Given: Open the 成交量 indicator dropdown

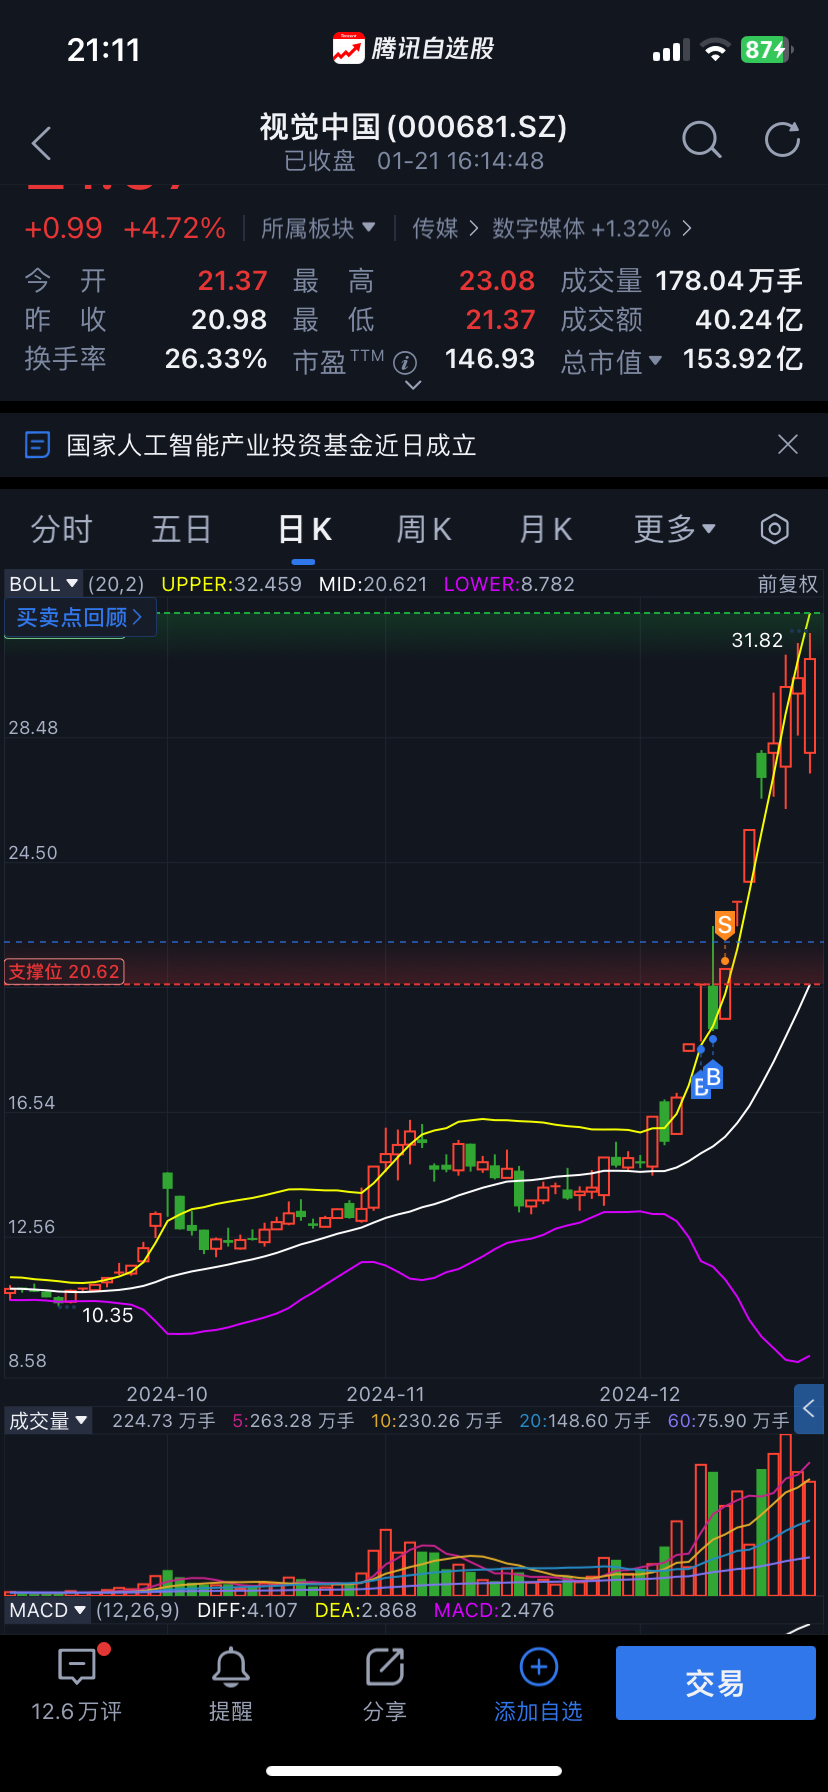Looking at the screenshot, I should 48,1421.
